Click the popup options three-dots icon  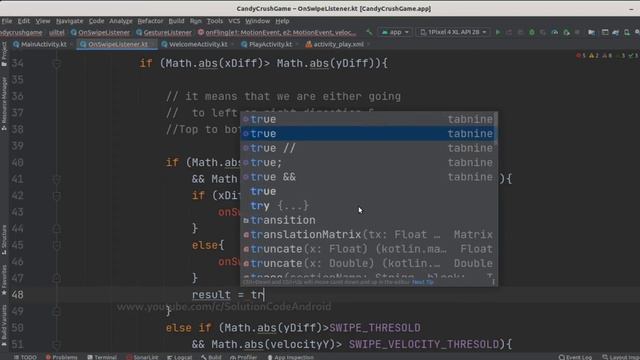coord(493,282)
